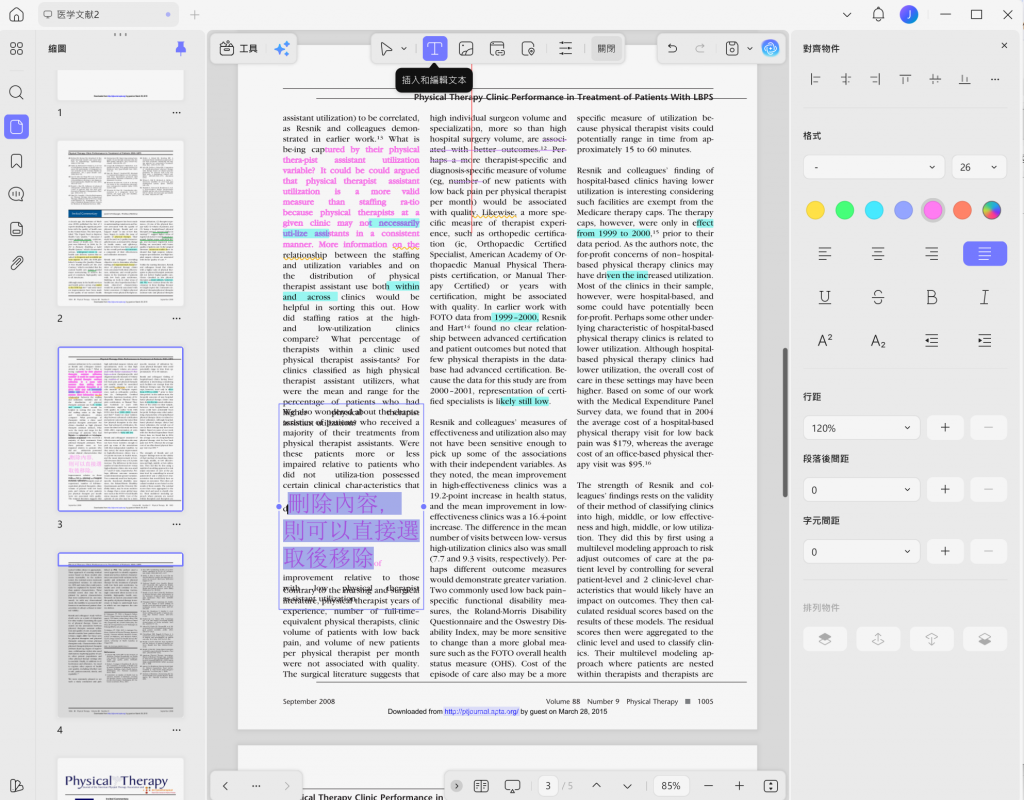This screenshot has width=1024, height=800.
Task: Set text alignment to center
Action: 878,253
